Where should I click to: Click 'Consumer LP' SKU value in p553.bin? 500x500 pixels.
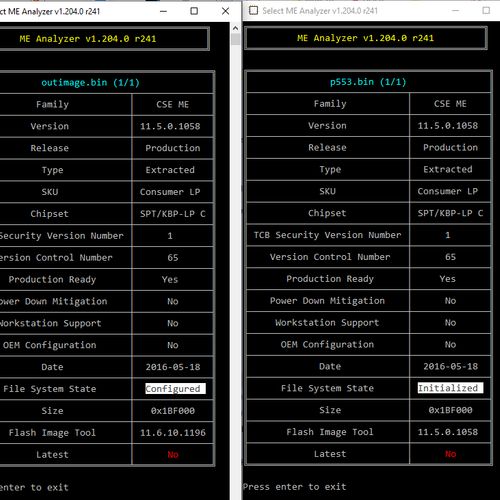pos(448,191)
